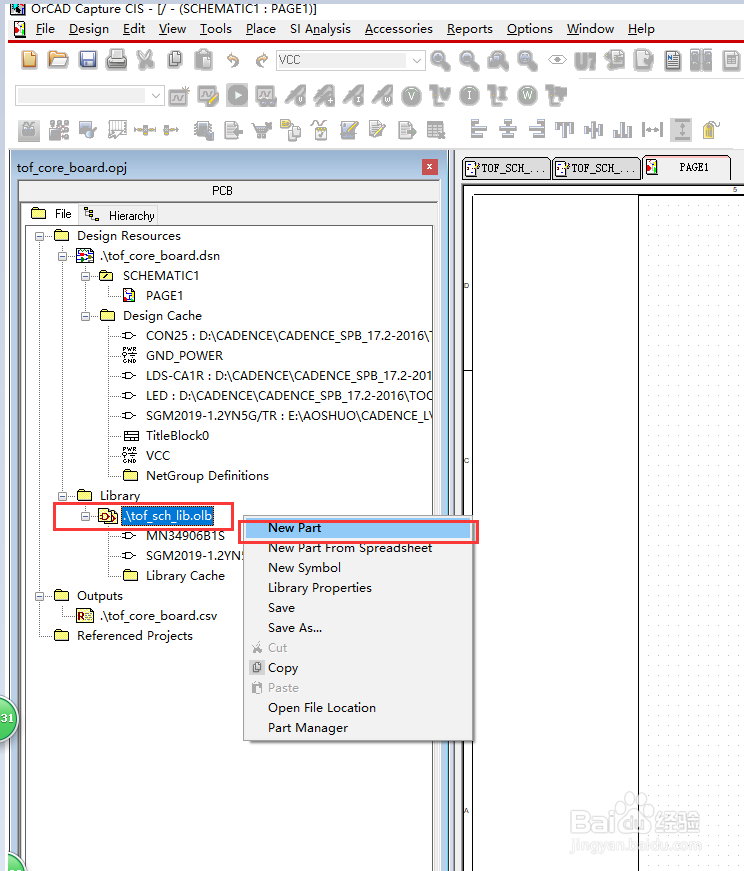
Task: Choose New Symbol from context menu
Action: tap(358, 568)
